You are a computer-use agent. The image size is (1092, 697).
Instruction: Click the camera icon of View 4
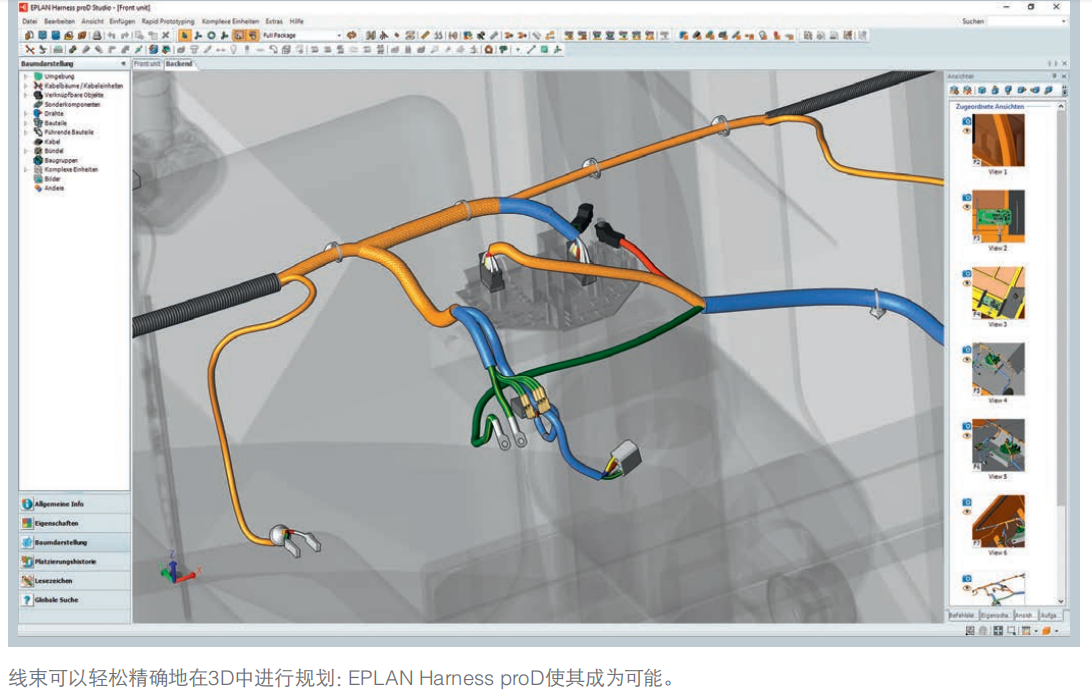coord(967,350)
